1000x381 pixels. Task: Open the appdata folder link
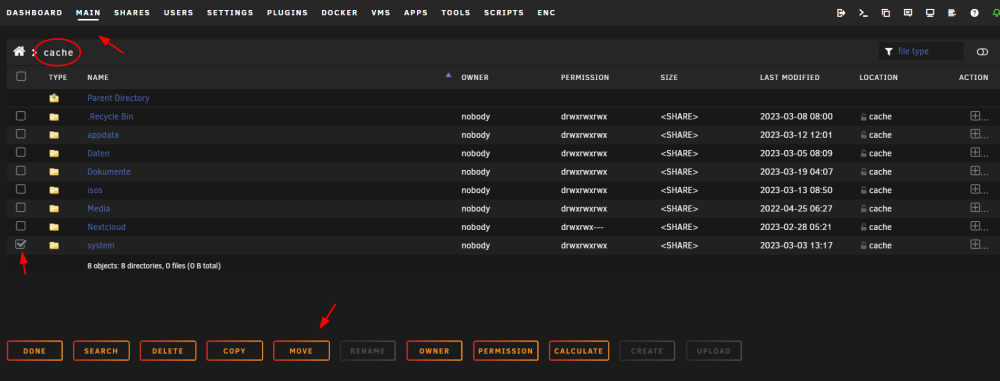pos(103,135)
